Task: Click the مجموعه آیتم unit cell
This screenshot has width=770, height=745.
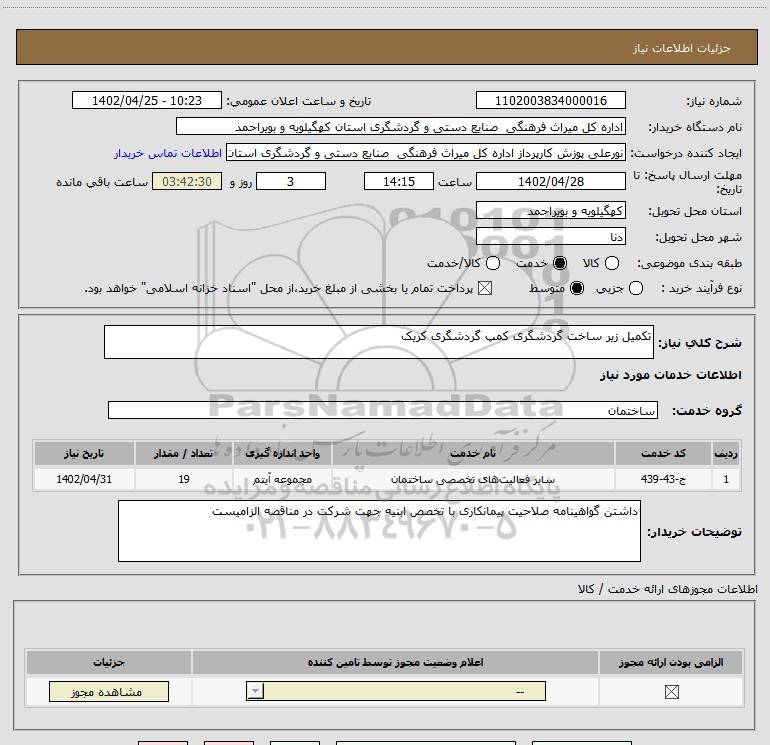Action: tap(282, 479)
